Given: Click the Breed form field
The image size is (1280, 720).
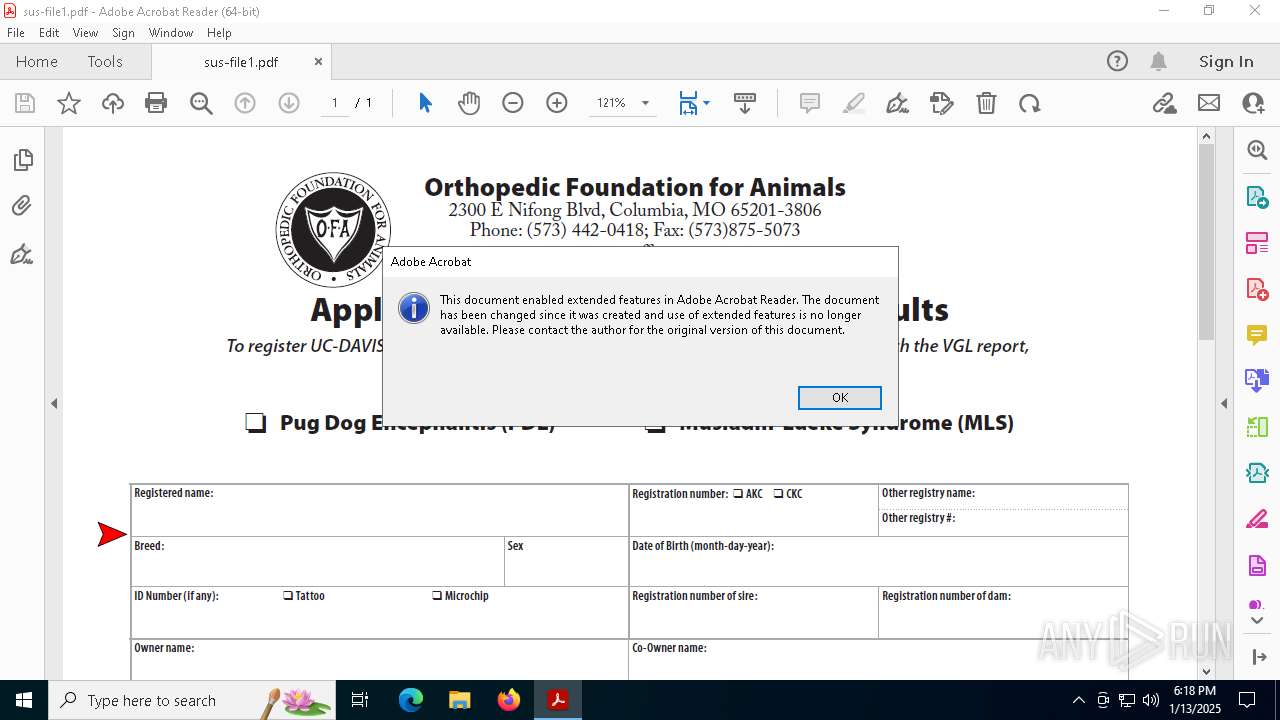Looking at the screenshot, I should point(318,561).
